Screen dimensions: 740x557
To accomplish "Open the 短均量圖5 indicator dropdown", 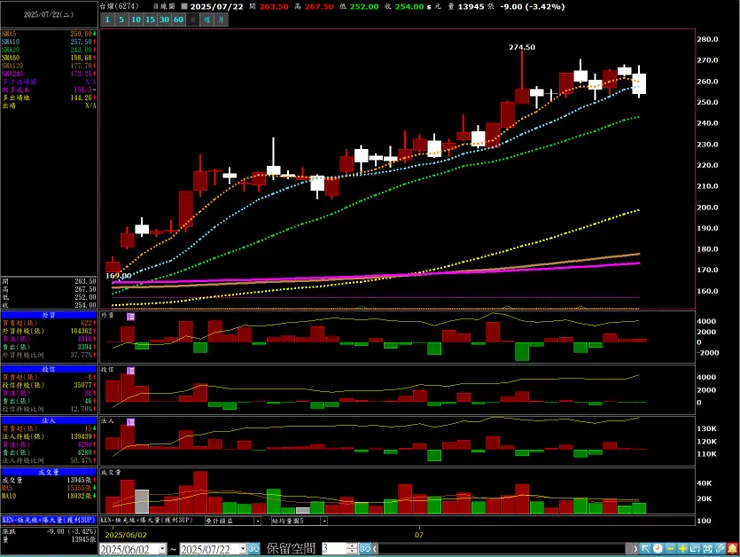I will 324,521.
